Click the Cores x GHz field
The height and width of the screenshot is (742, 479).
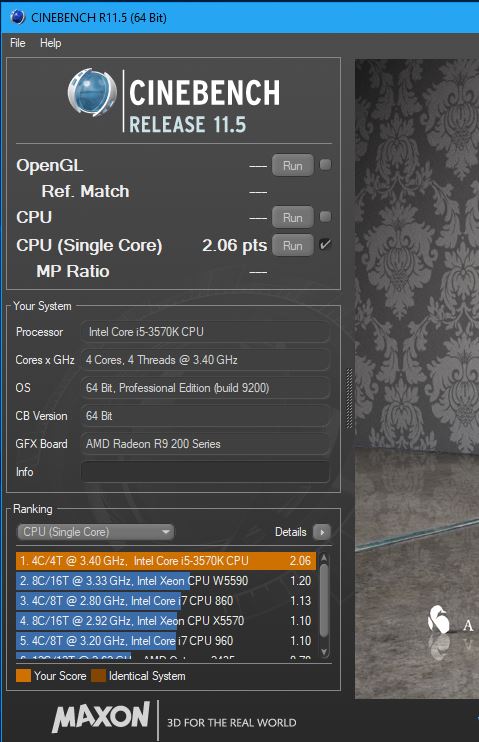205,360
